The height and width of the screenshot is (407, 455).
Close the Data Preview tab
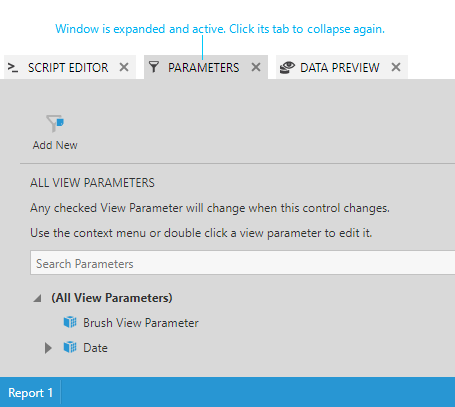[x=396, y=67]
